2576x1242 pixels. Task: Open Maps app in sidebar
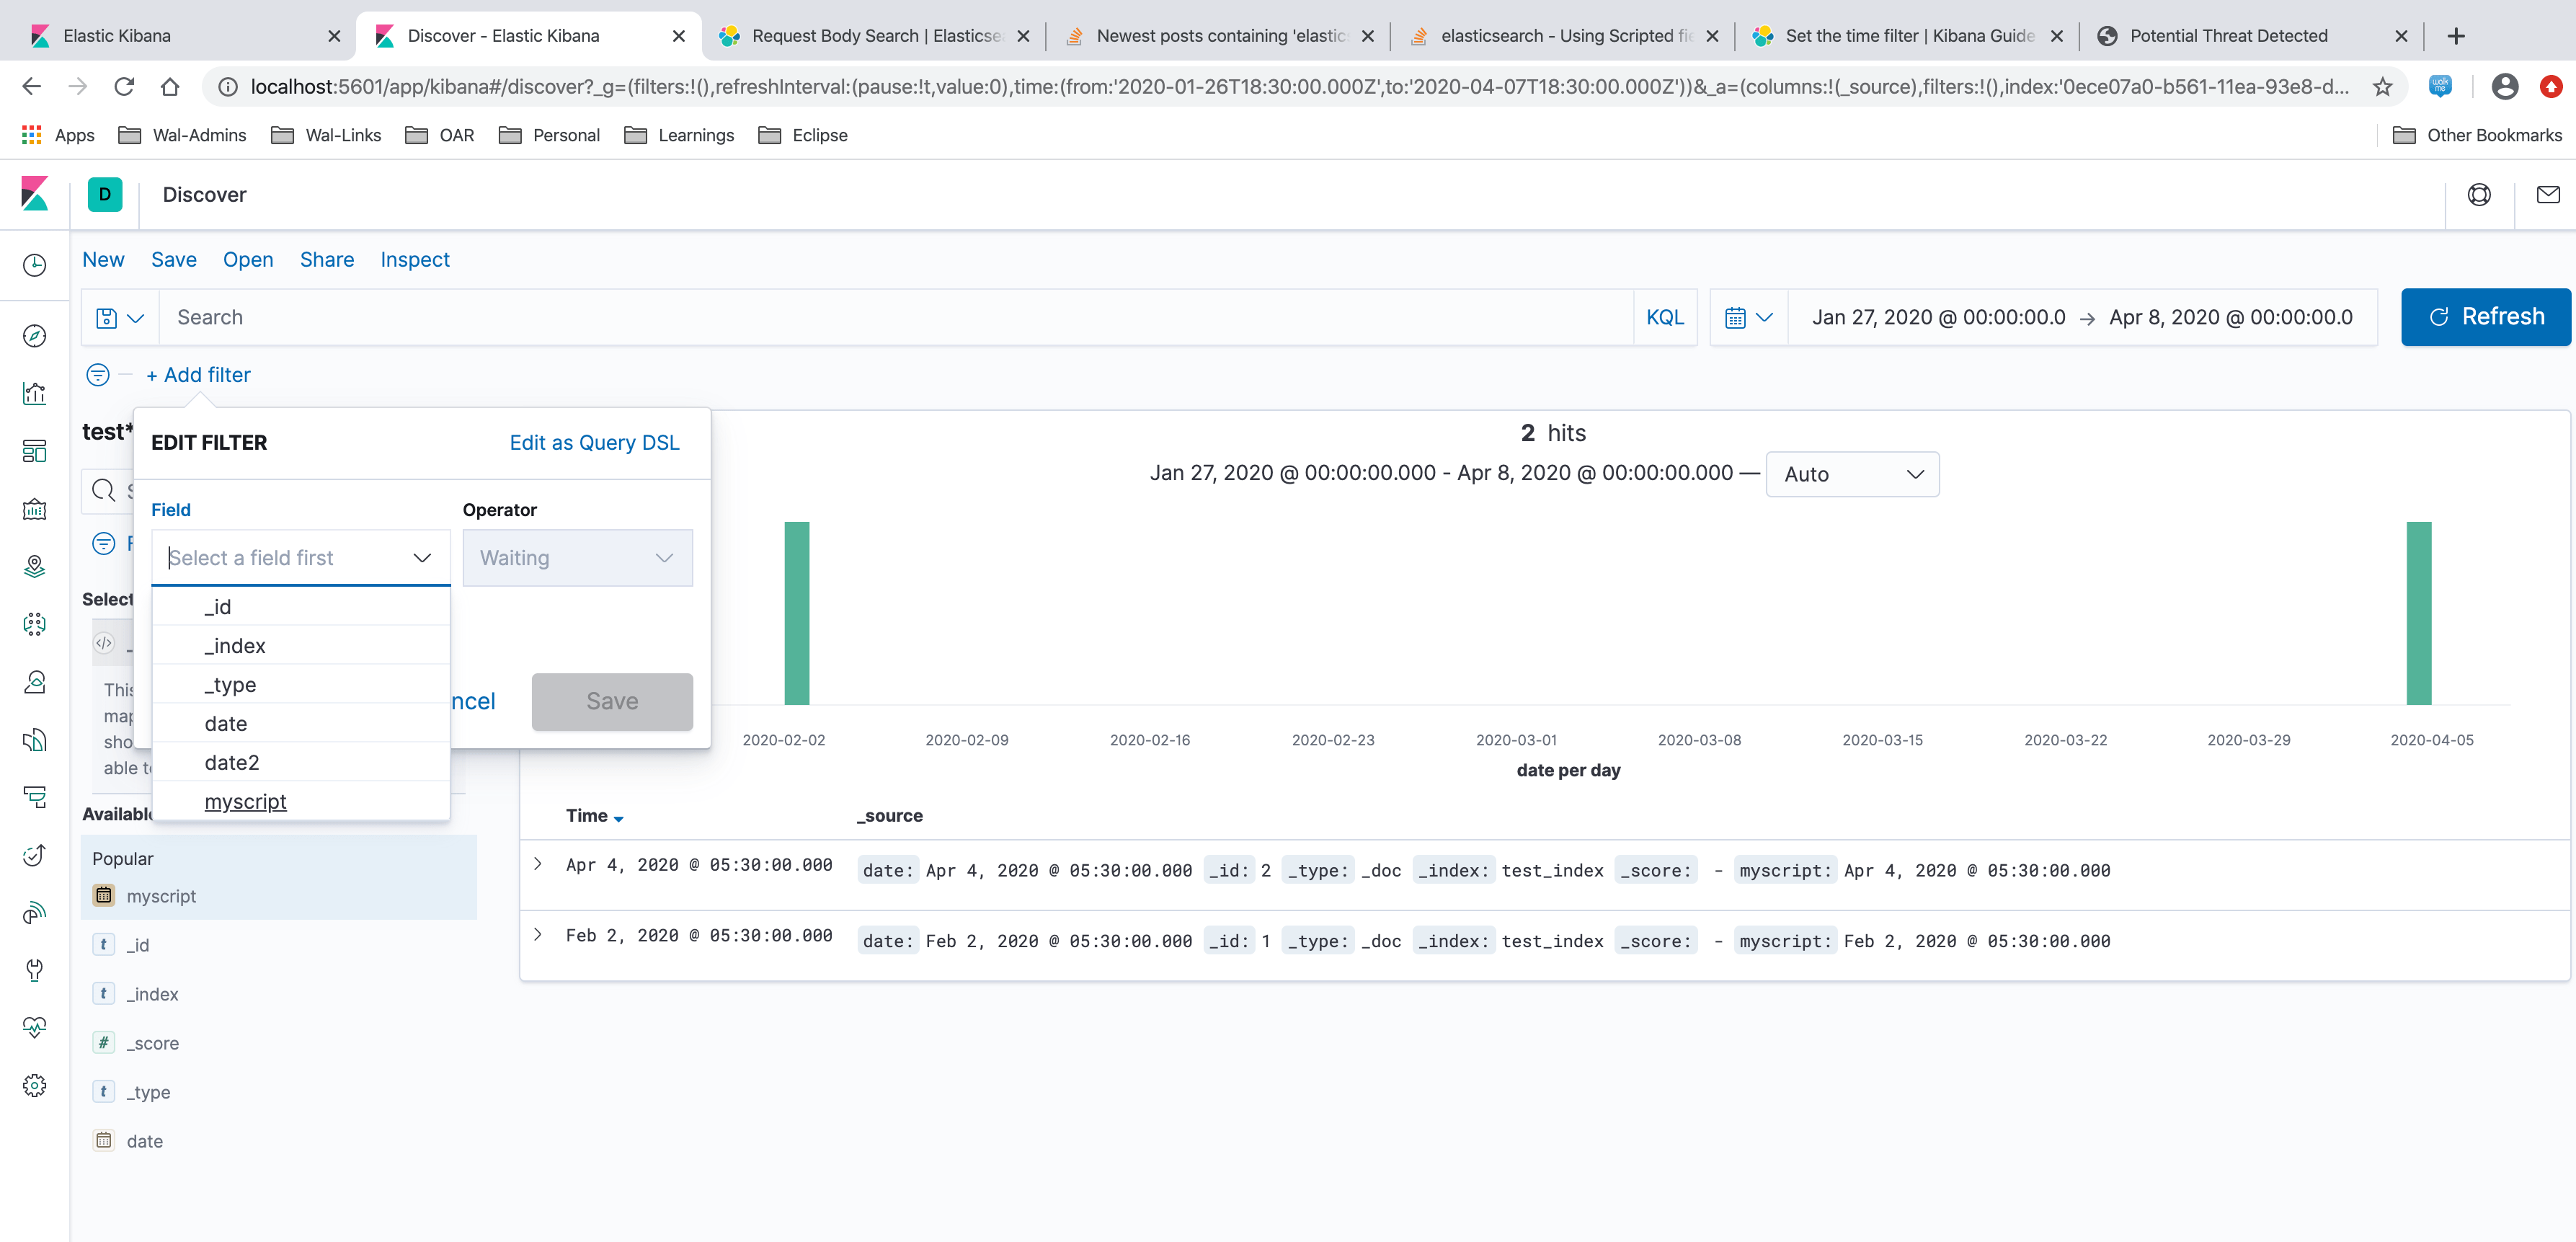click(x=34, y=567)
